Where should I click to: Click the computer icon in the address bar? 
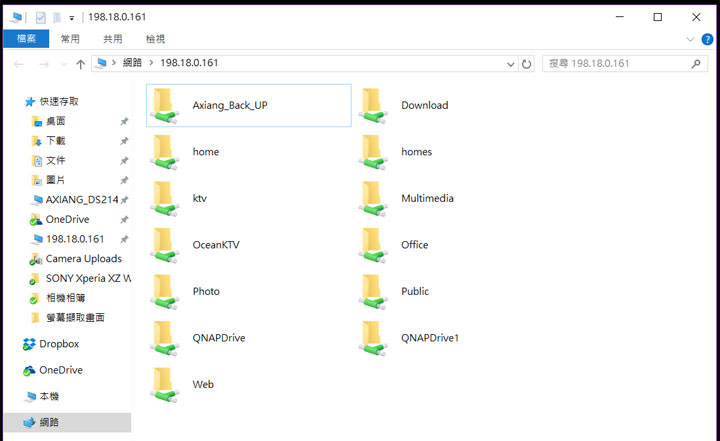pyautogui.click(x=101, y=63)
